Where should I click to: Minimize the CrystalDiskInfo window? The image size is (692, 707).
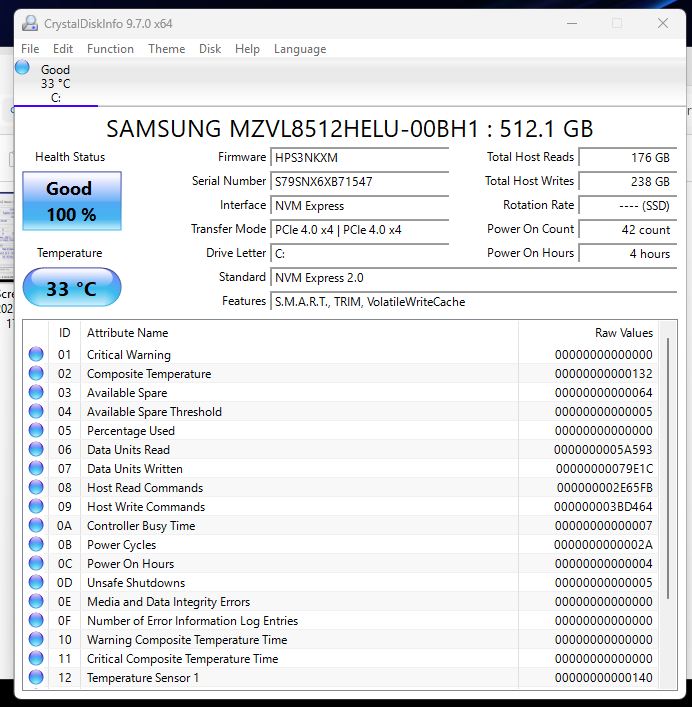pyautogui.click(x=572, y=23)
